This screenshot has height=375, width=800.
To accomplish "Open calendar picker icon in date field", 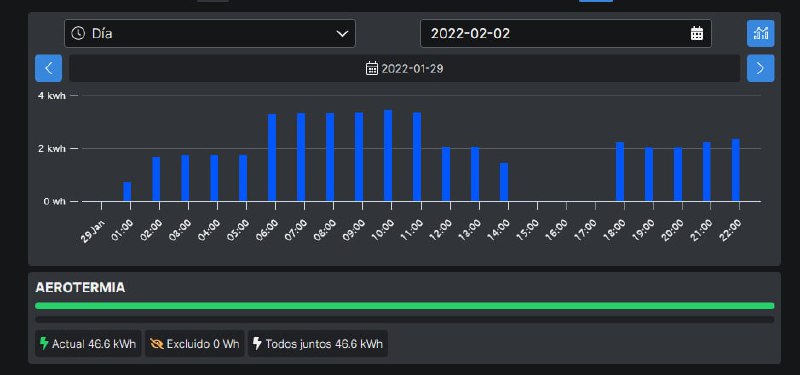I will 696,34.
